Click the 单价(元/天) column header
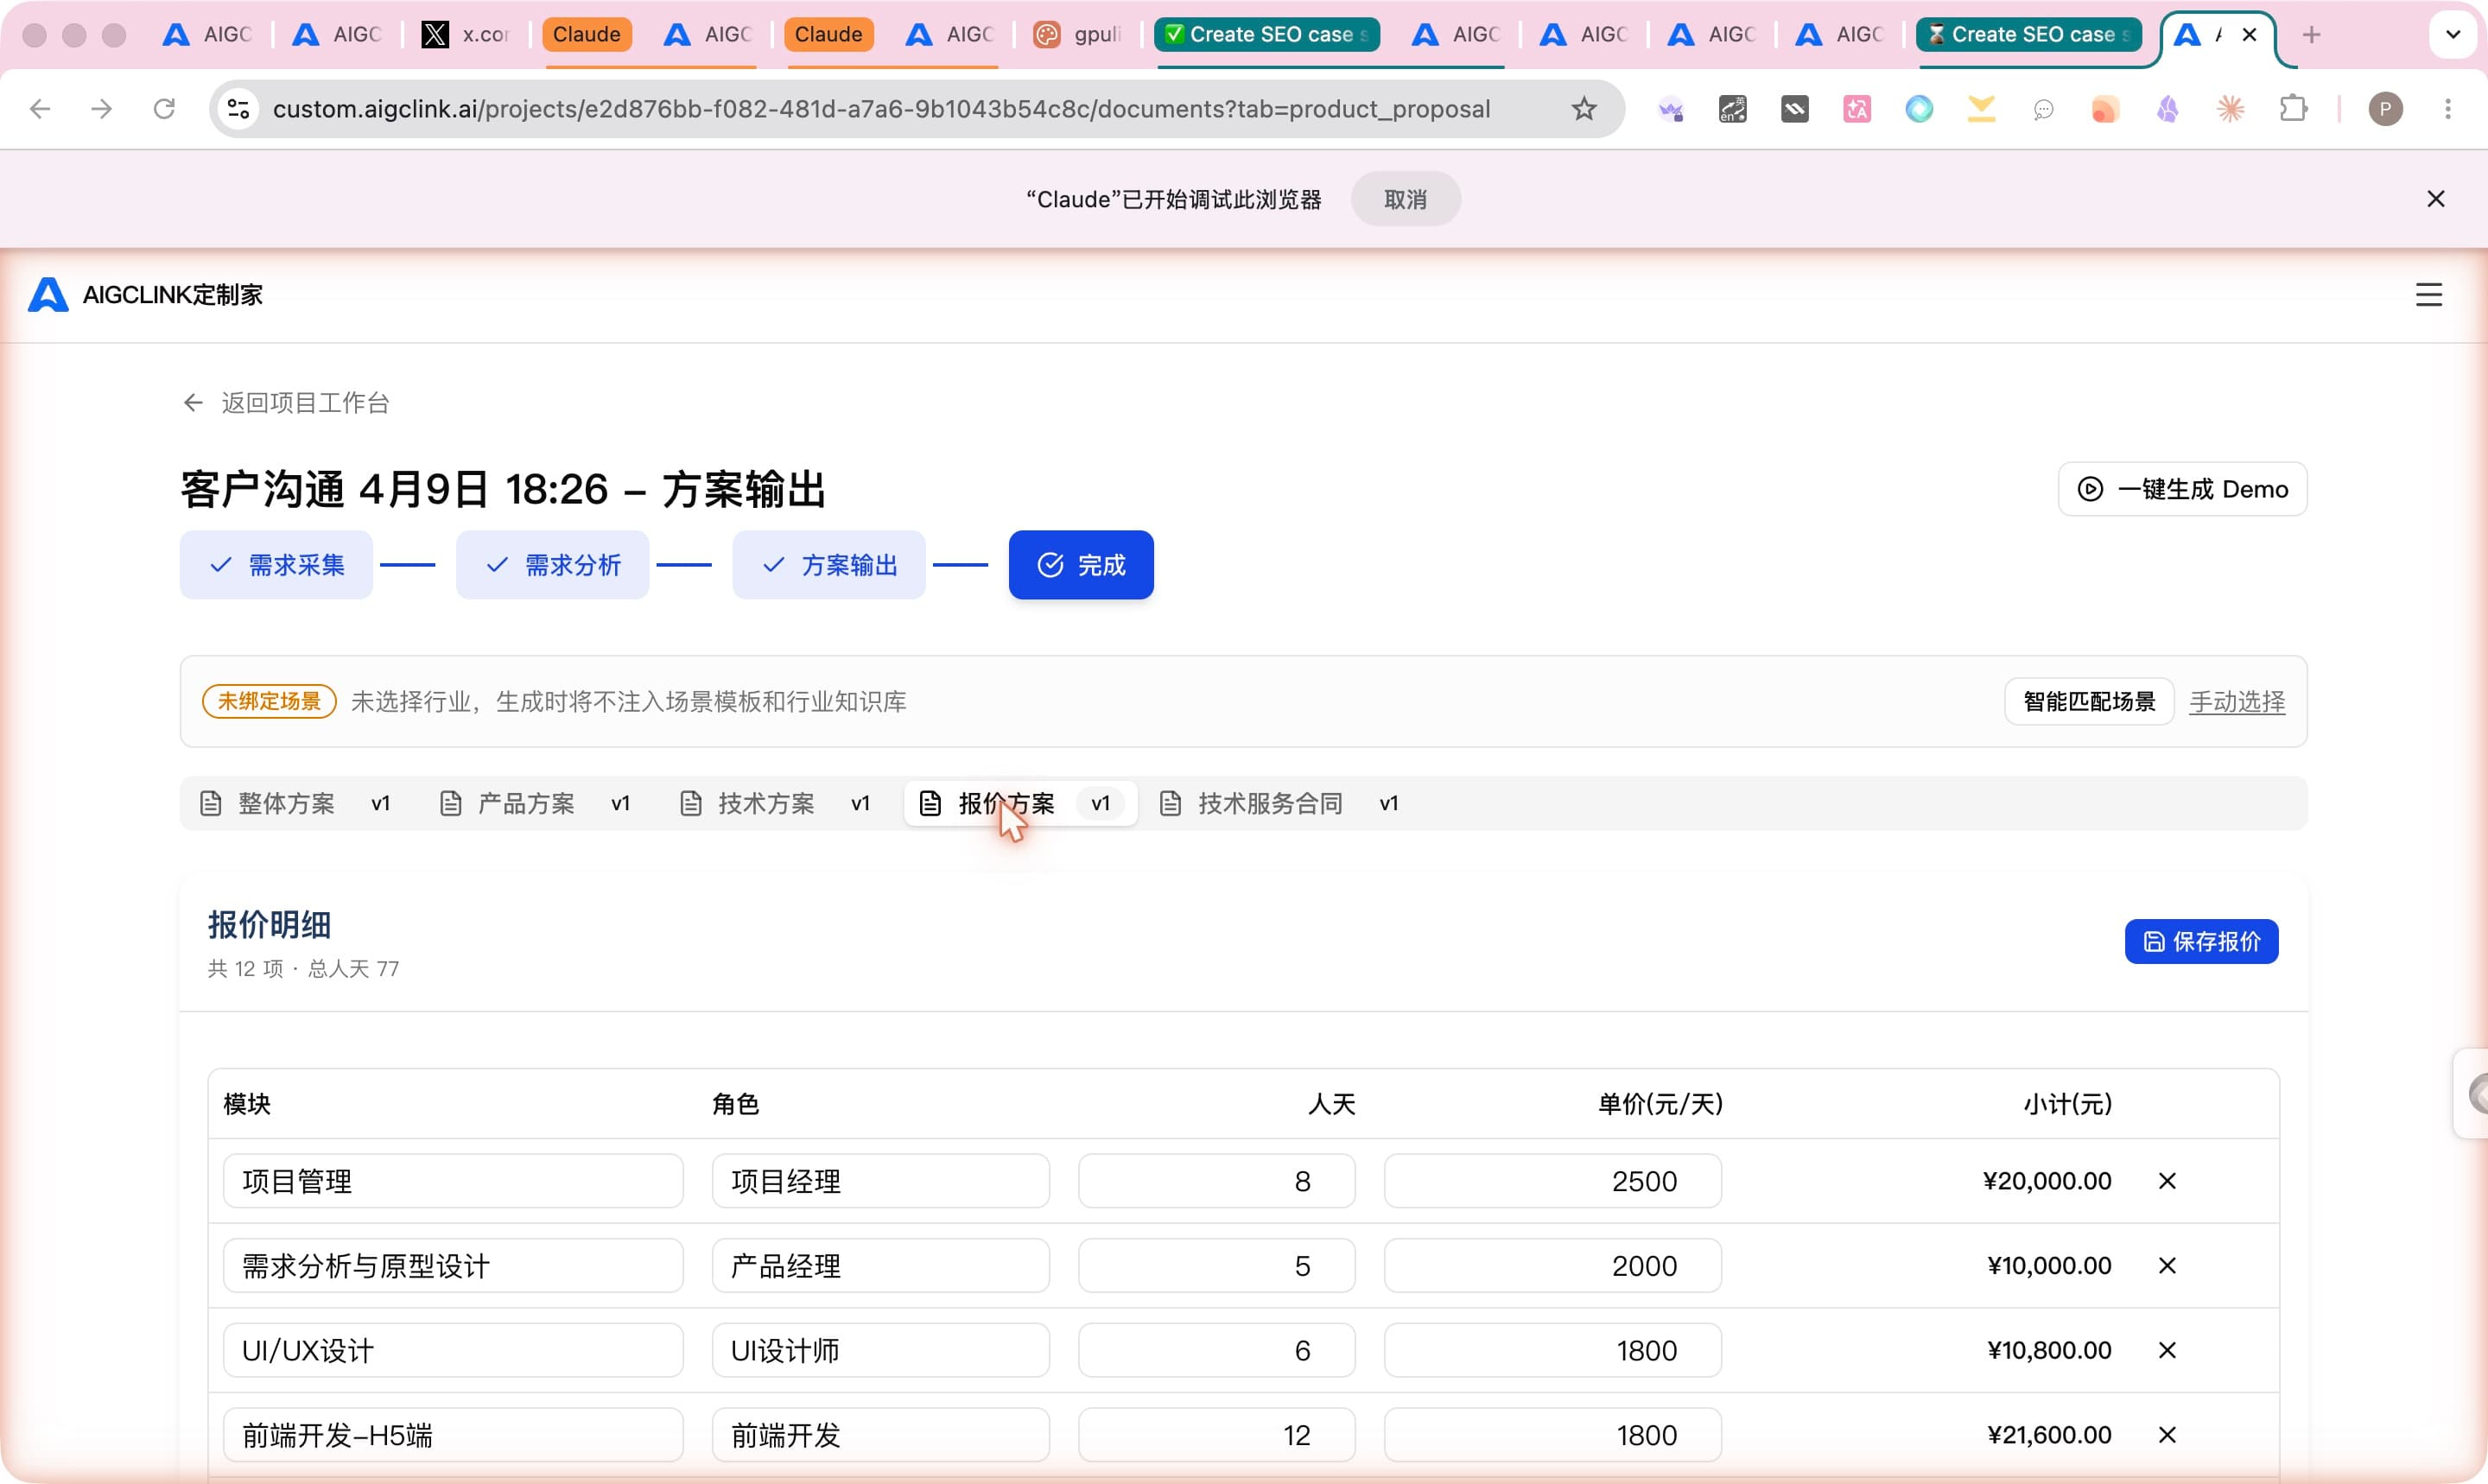The width and height of the screenshot is (2488, 1484). [1660, 1104]
